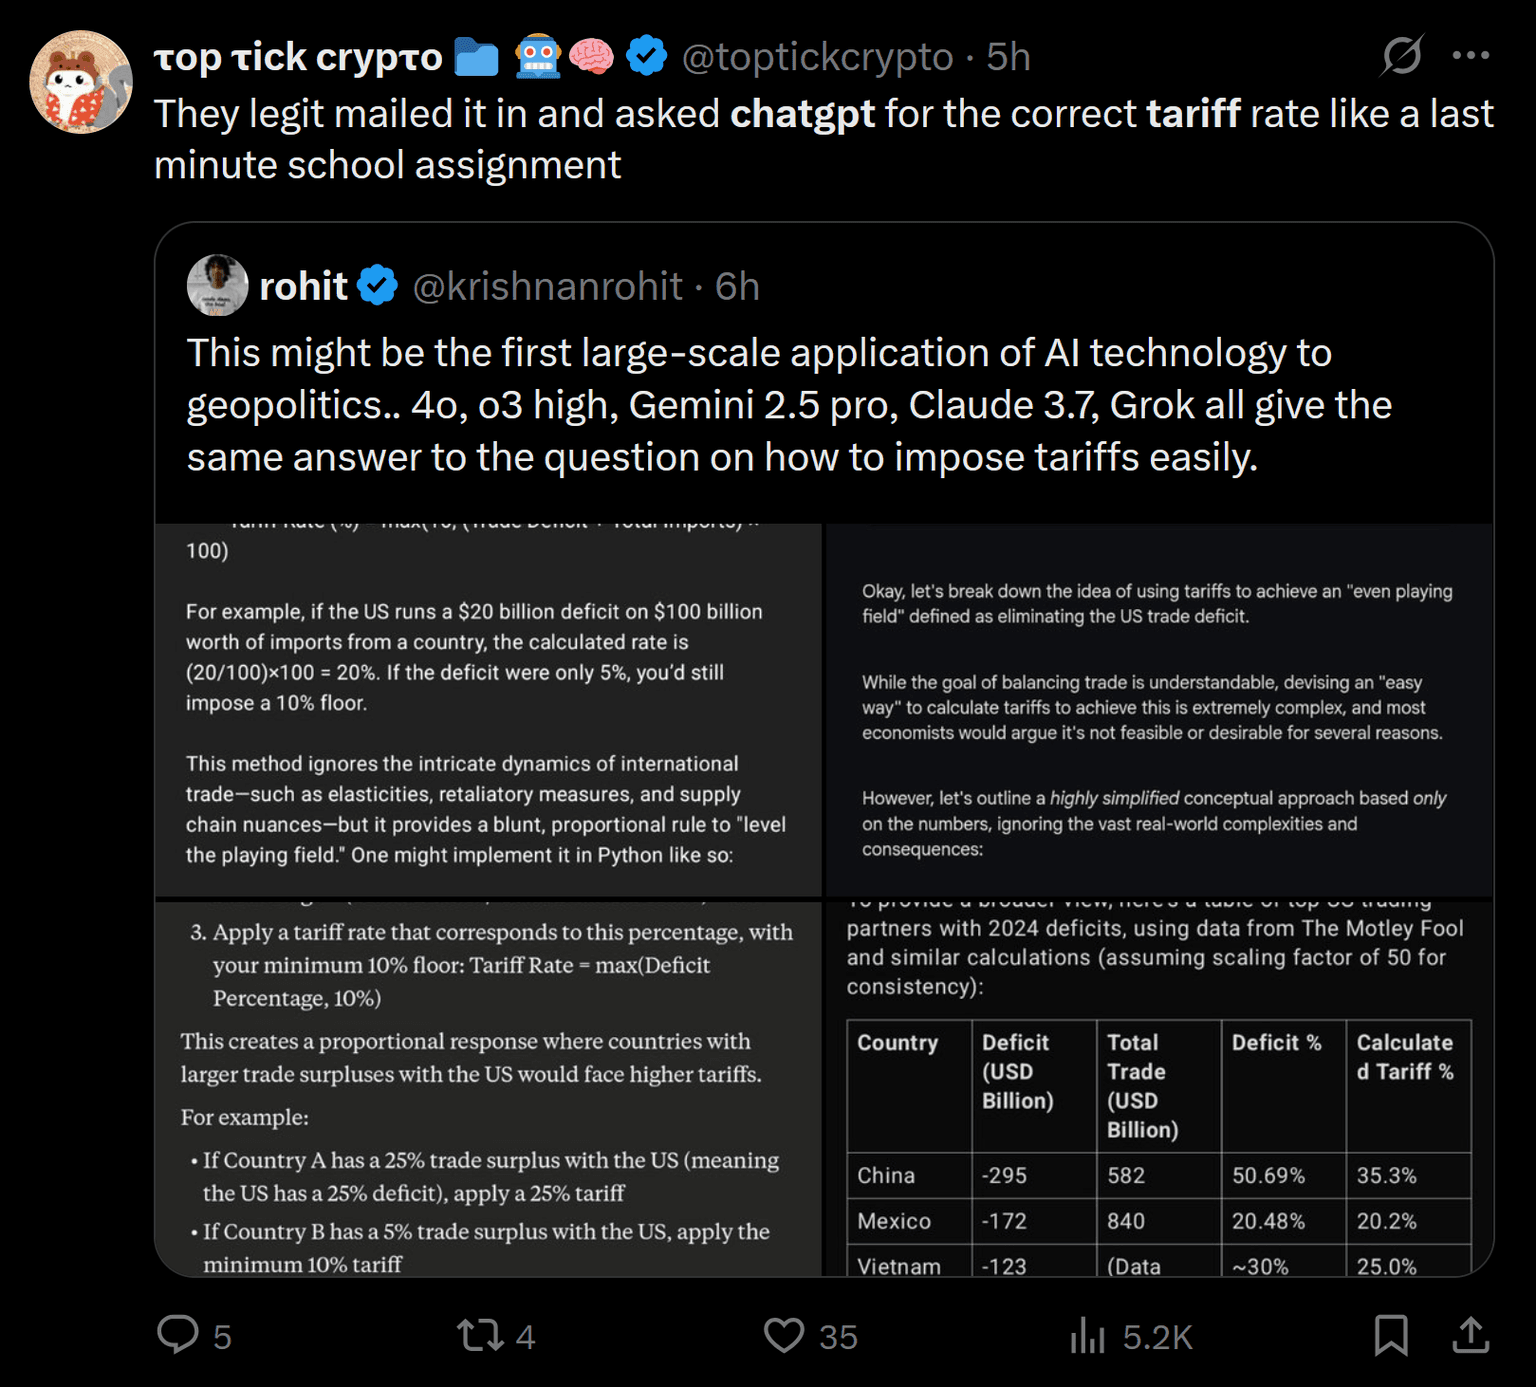Image resolution: width=1536 pixels, height=1387 pixels.
Task: Share tweet via upload arrow icon
Action: (1470, 1335)
